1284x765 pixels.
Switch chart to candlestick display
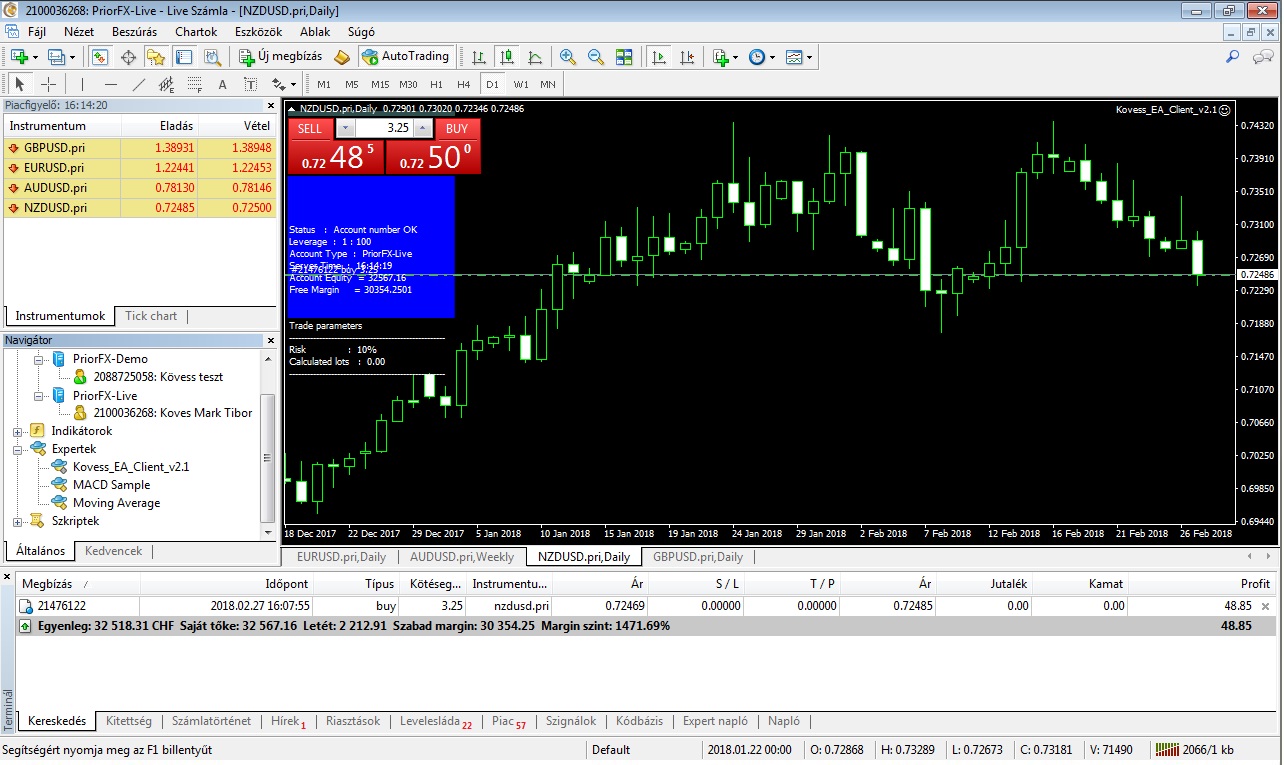(507, 57)
